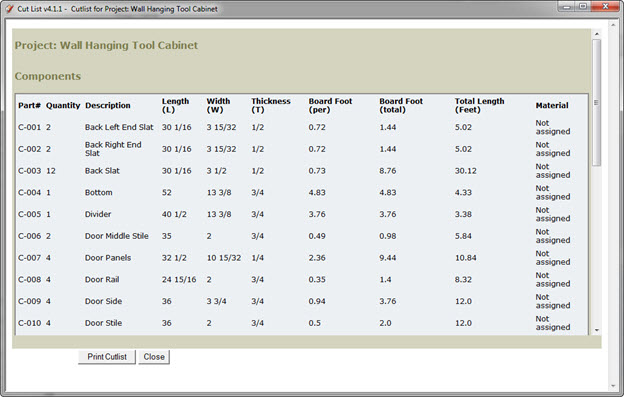The width and height of the screenshot is (624, 397).
Task: Click total length 30.12 for Back Slat
Action: (x=465, y=171)
